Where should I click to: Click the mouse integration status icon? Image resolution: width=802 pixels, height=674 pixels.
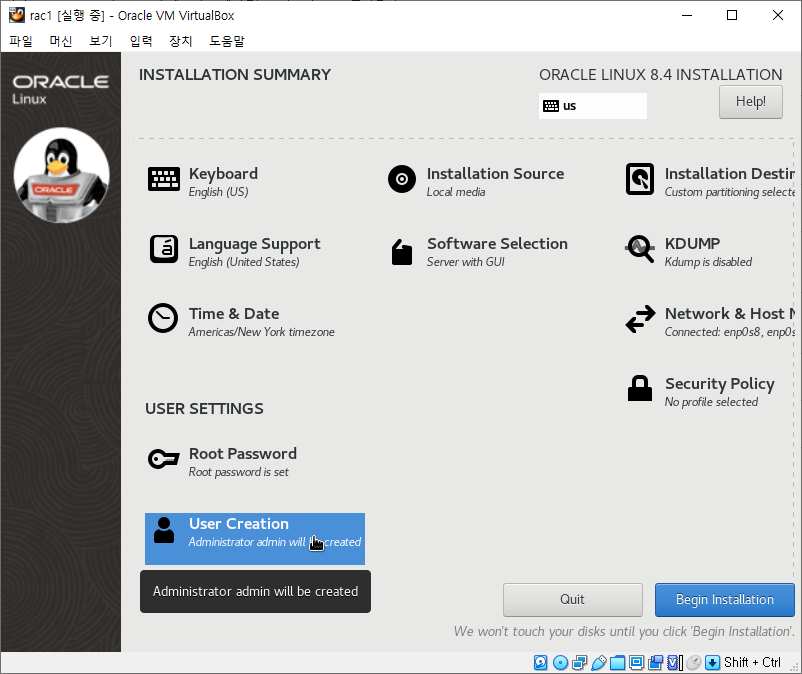coord(694,663)
